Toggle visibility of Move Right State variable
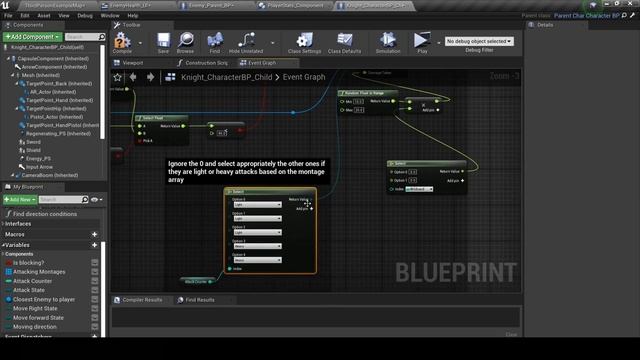The image size is (640, 360). (95, 309)
